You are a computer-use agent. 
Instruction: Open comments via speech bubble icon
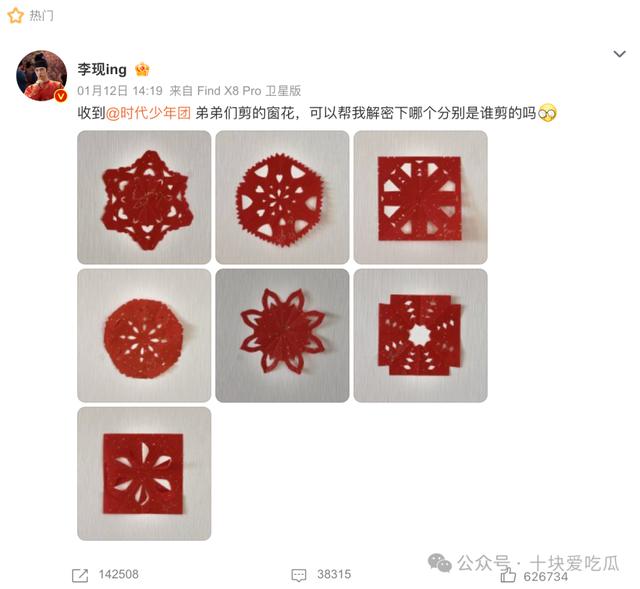pyautogui.click(x=299, y=575)
